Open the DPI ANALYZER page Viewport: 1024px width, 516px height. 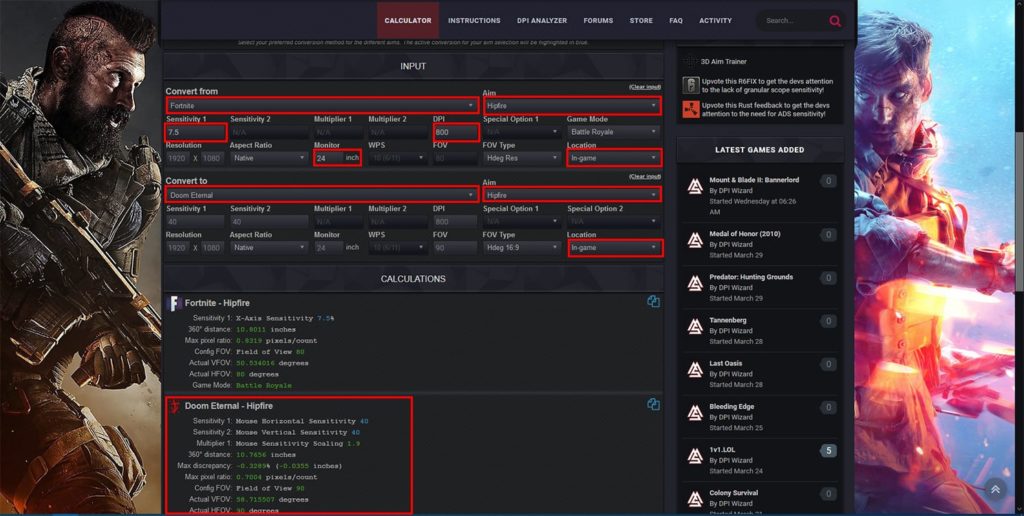tap(542, 20)
